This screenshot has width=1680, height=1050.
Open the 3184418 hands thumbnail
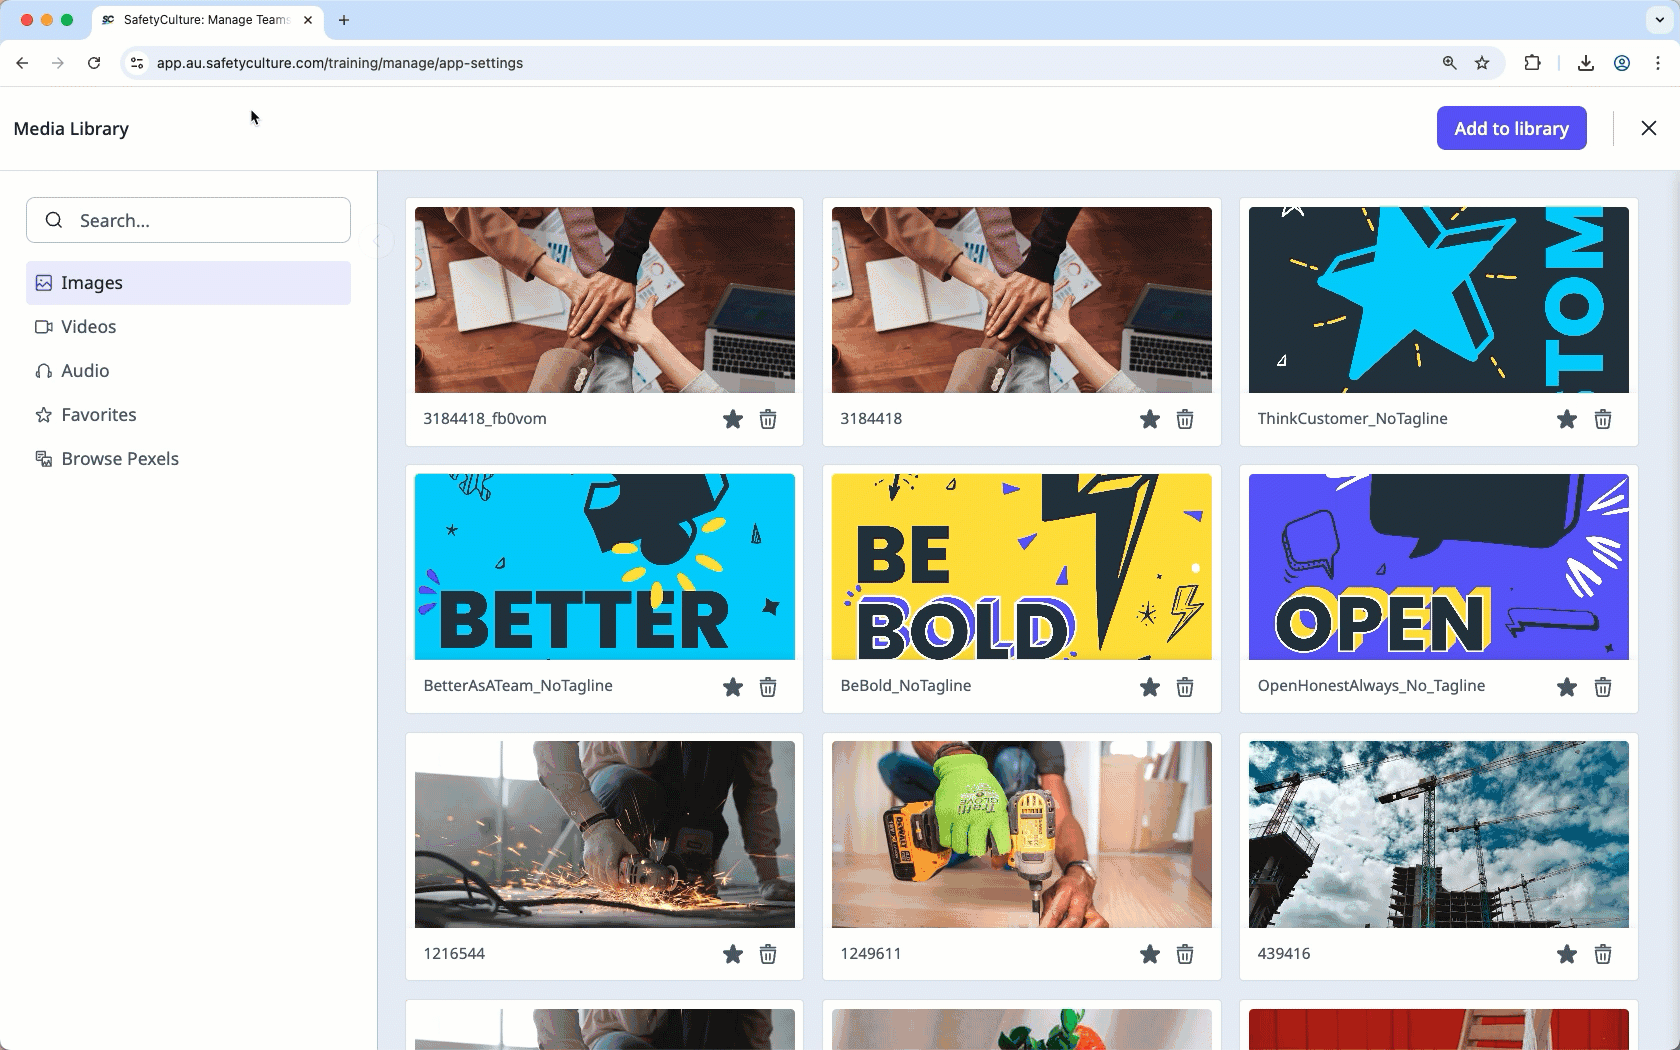1022,300
